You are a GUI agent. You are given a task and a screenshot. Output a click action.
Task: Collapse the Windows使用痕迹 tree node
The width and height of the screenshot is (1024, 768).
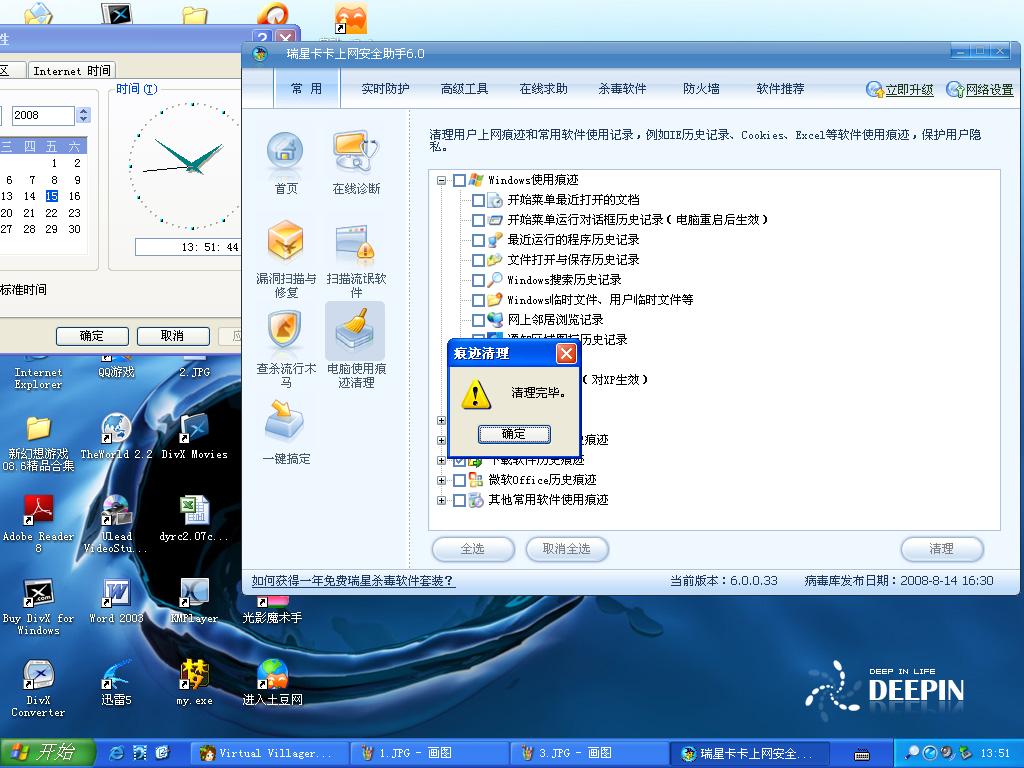441,180
